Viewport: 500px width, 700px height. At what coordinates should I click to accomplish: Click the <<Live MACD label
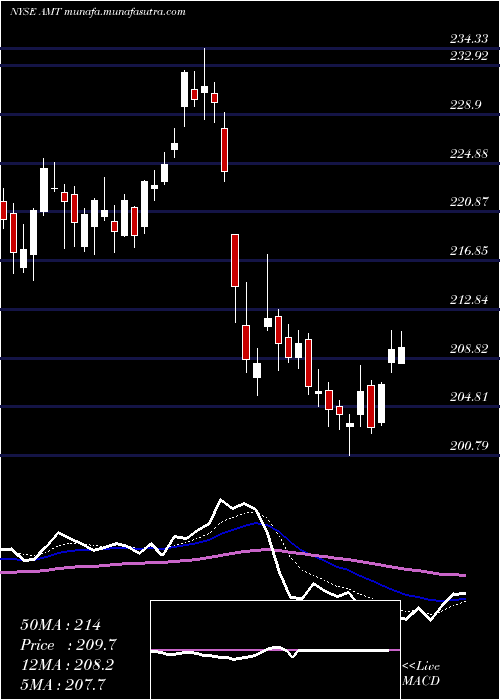421,674
